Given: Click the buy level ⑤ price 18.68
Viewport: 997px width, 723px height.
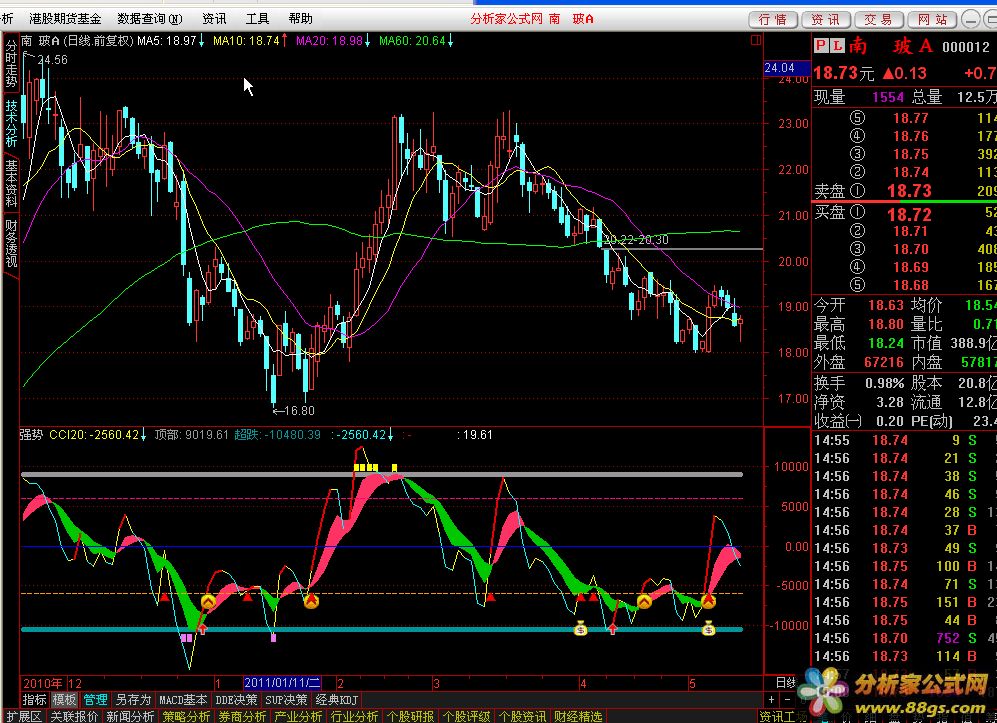Looking at the screenshot, I should pos(911,286).
